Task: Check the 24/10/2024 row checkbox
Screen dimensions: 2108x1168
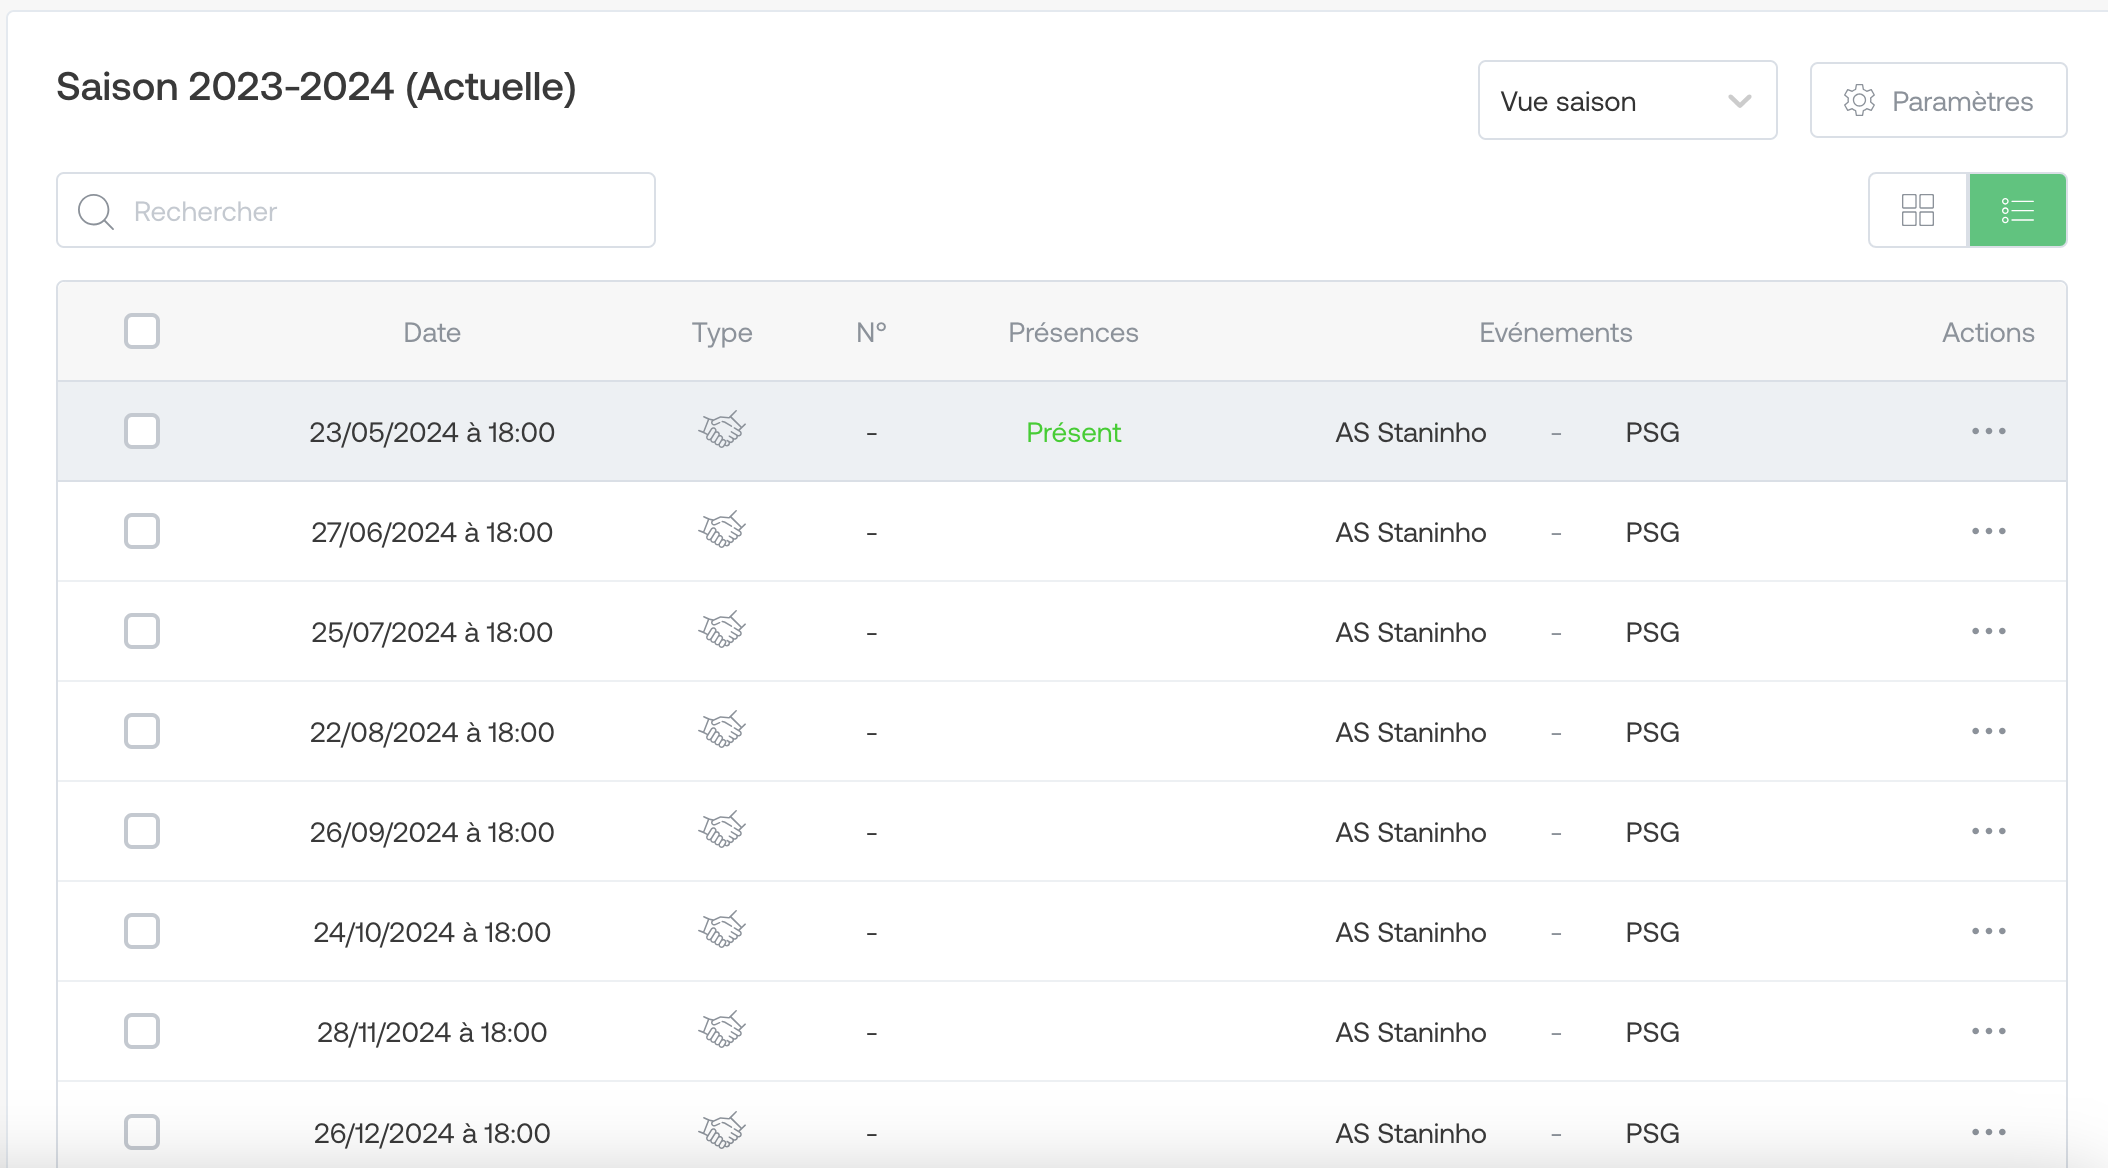Action: coord(142,931)
